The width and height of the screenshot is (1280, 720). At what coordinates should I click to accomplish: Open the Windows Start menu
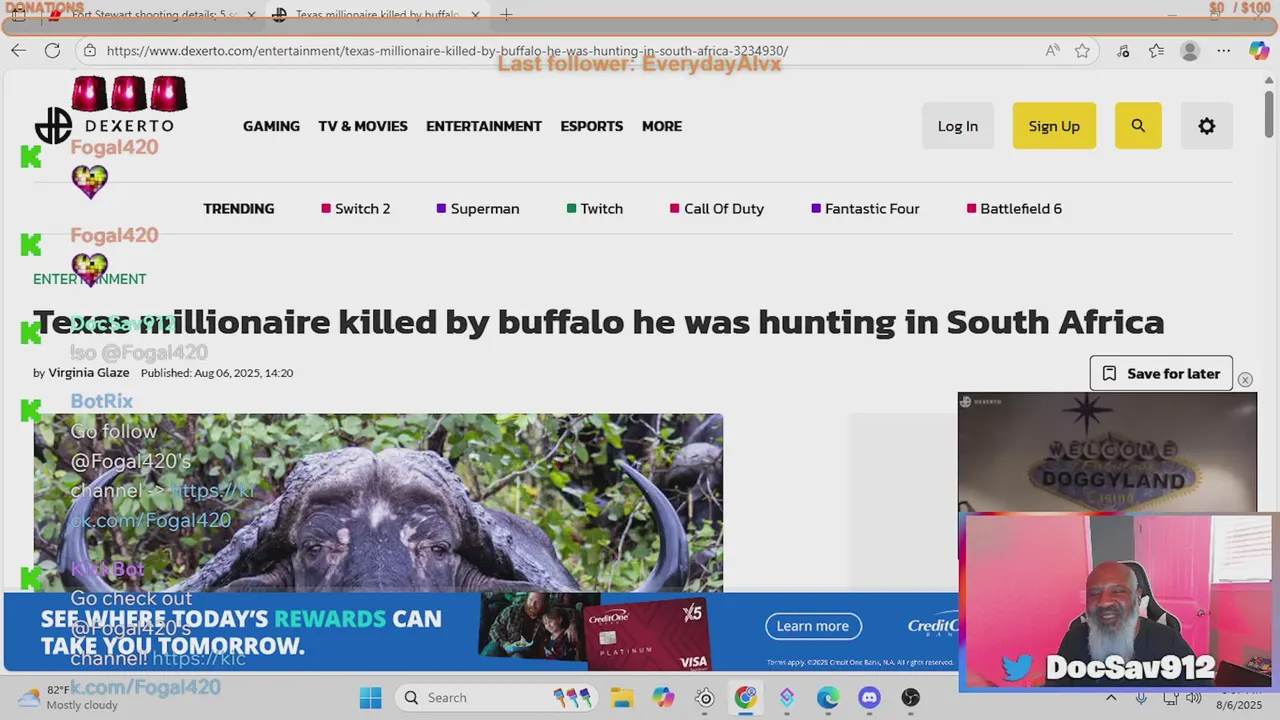pyautogui.click(x=370, y=698)
